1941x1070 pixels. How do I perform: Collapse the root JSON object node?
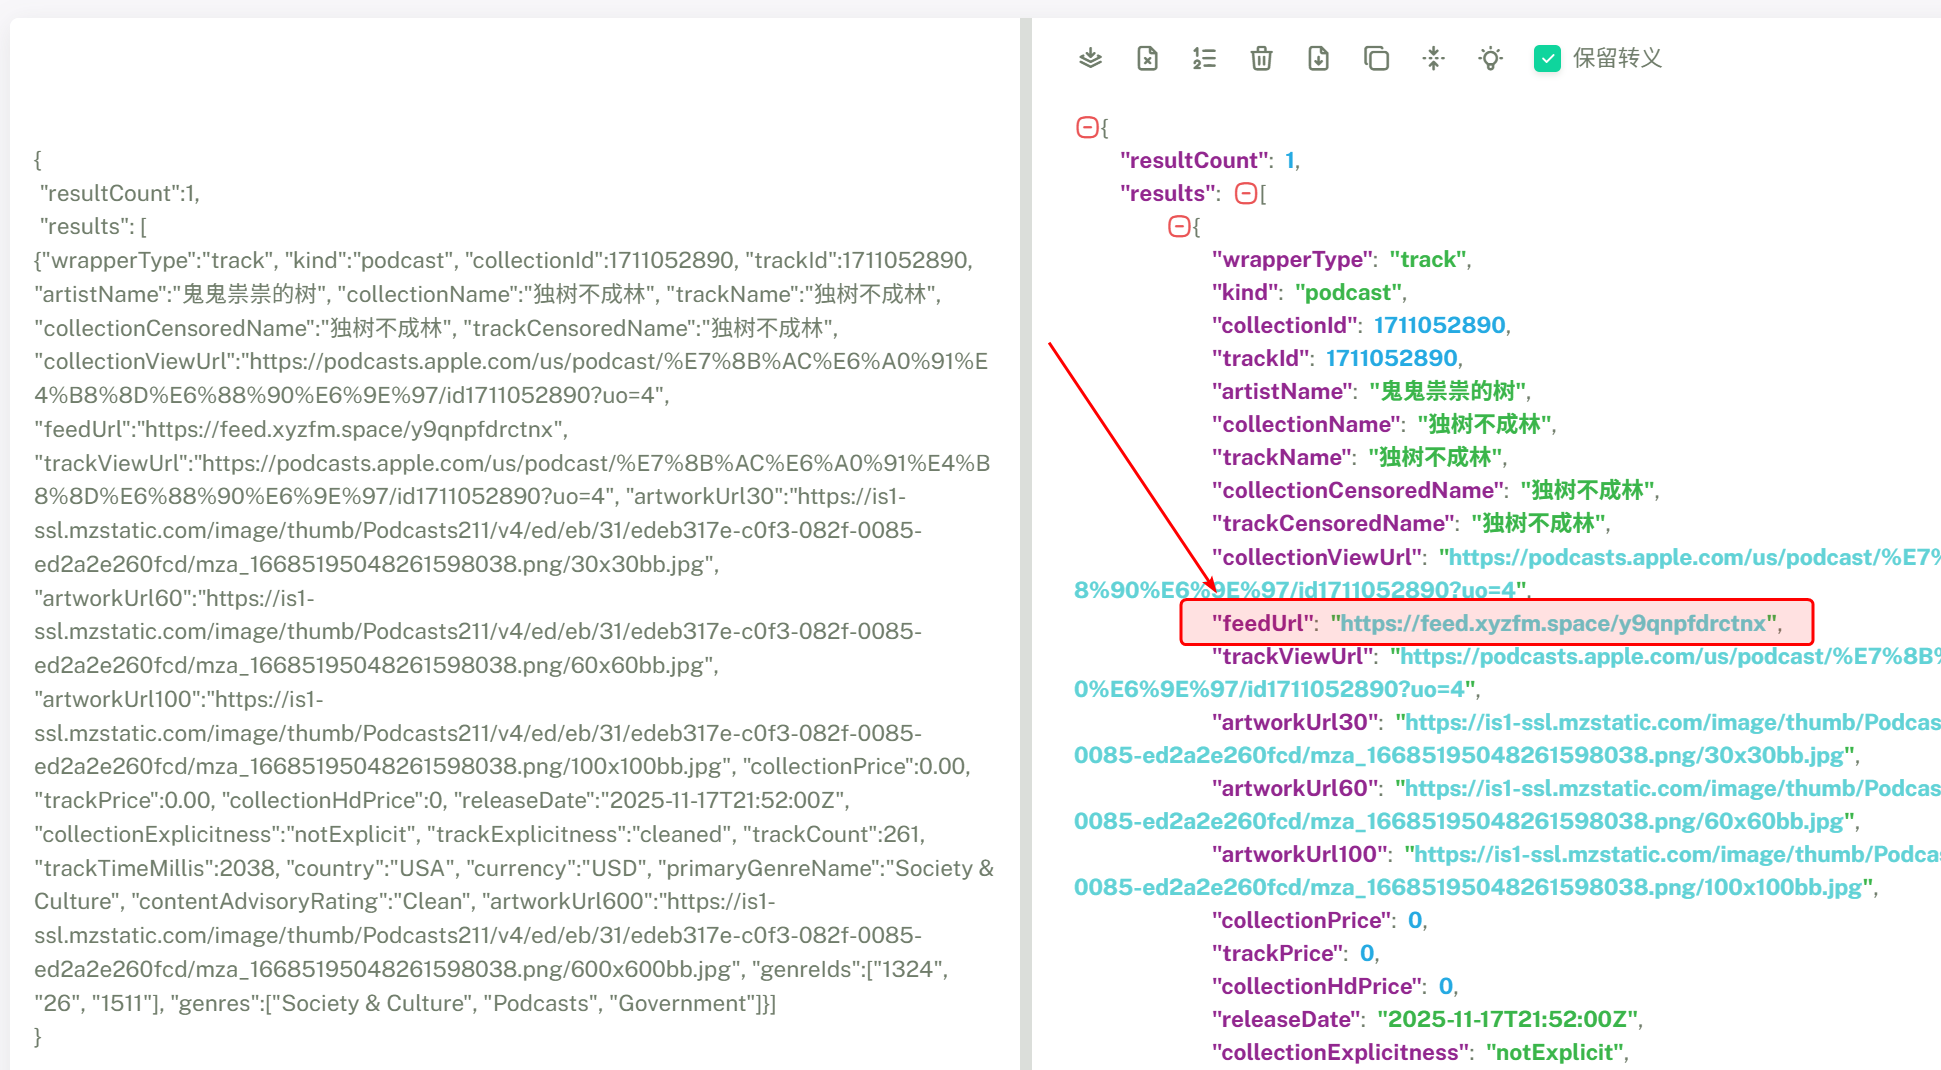(x=1086, y=127)
